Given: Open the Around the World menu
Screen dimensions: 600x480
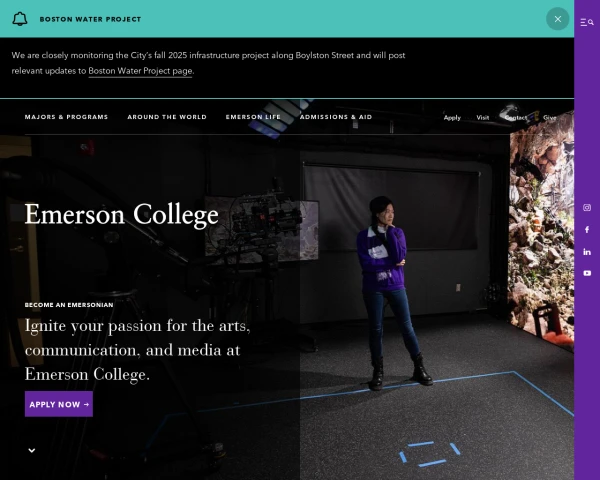Looking at the screenshot, I should tap(167, 117).
